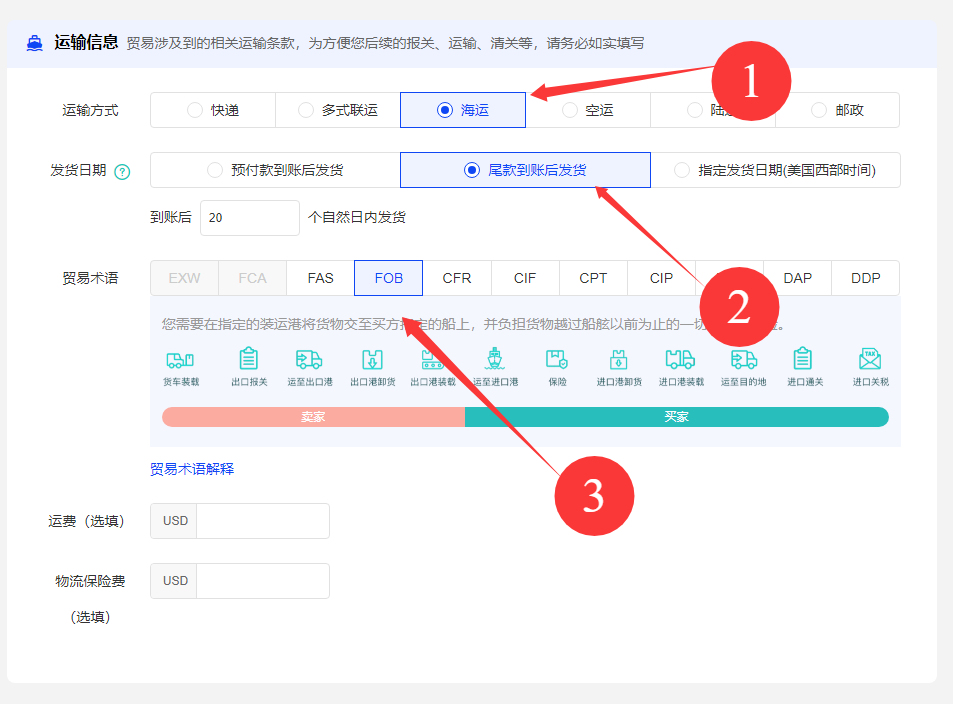Click the help icon beside 发货日期

[x=122, y=171]
